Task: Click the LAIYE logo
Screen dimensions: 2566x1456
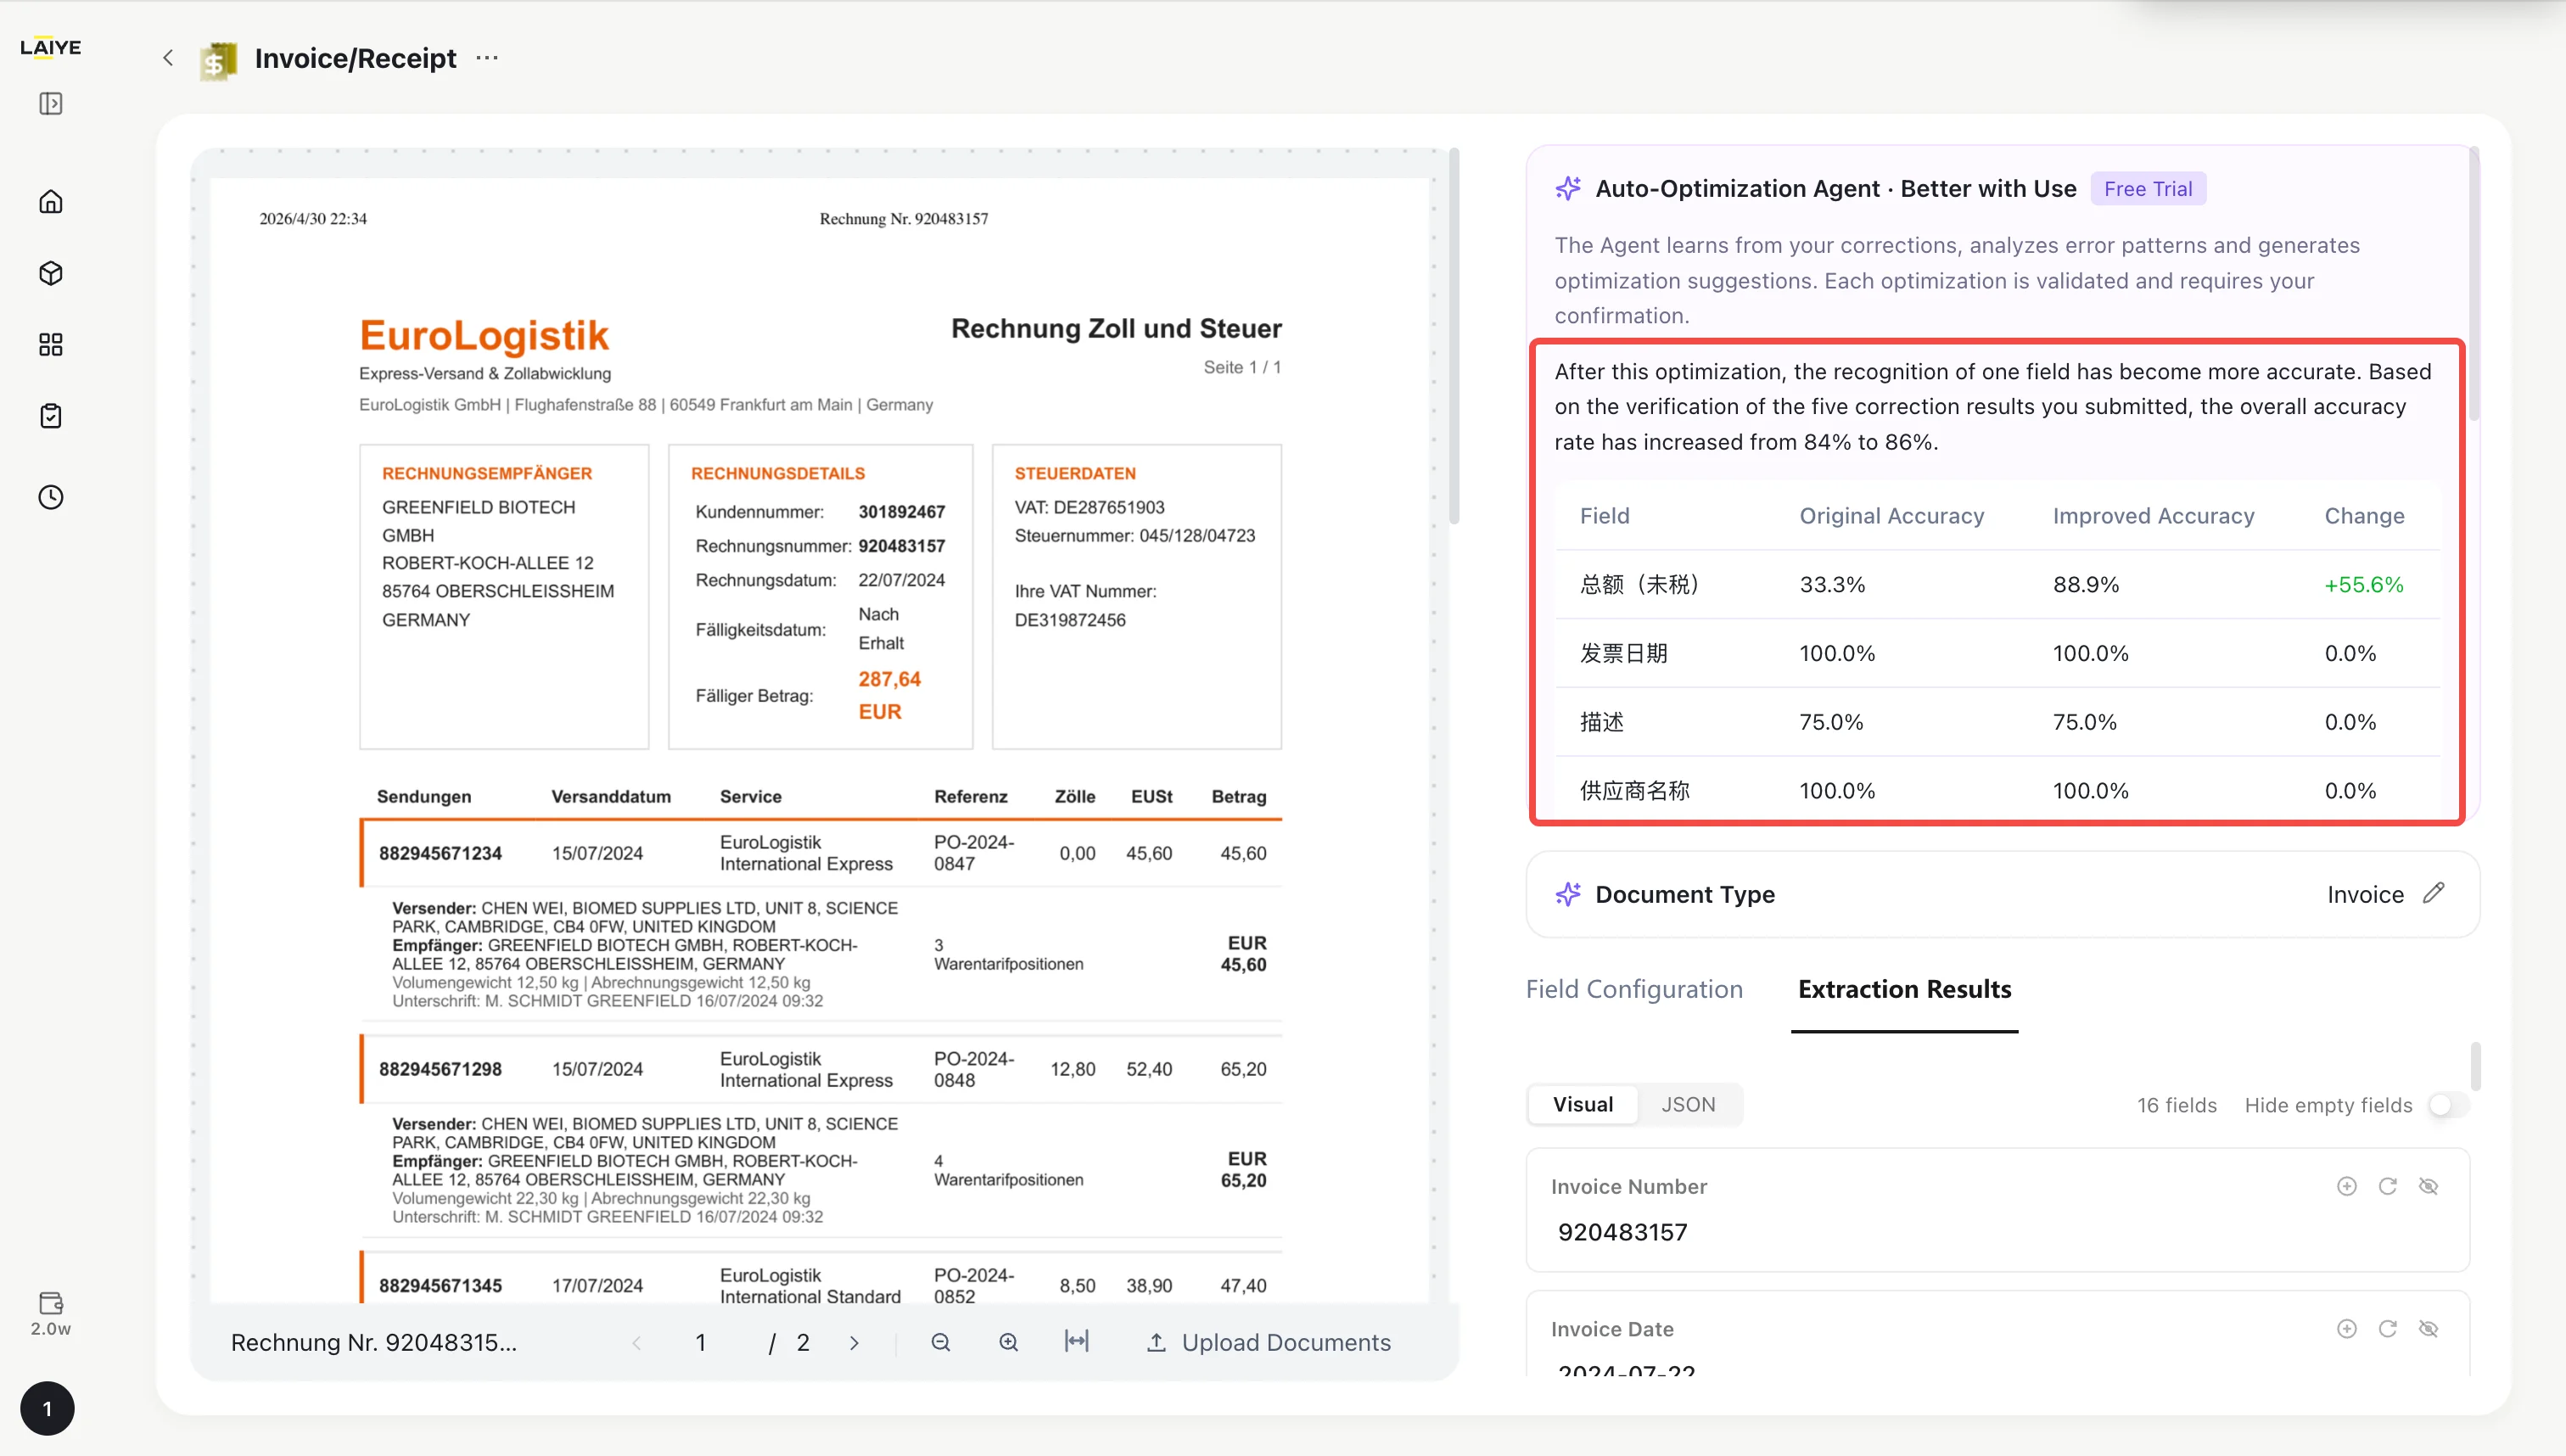Action: click(x=51, y=47)
